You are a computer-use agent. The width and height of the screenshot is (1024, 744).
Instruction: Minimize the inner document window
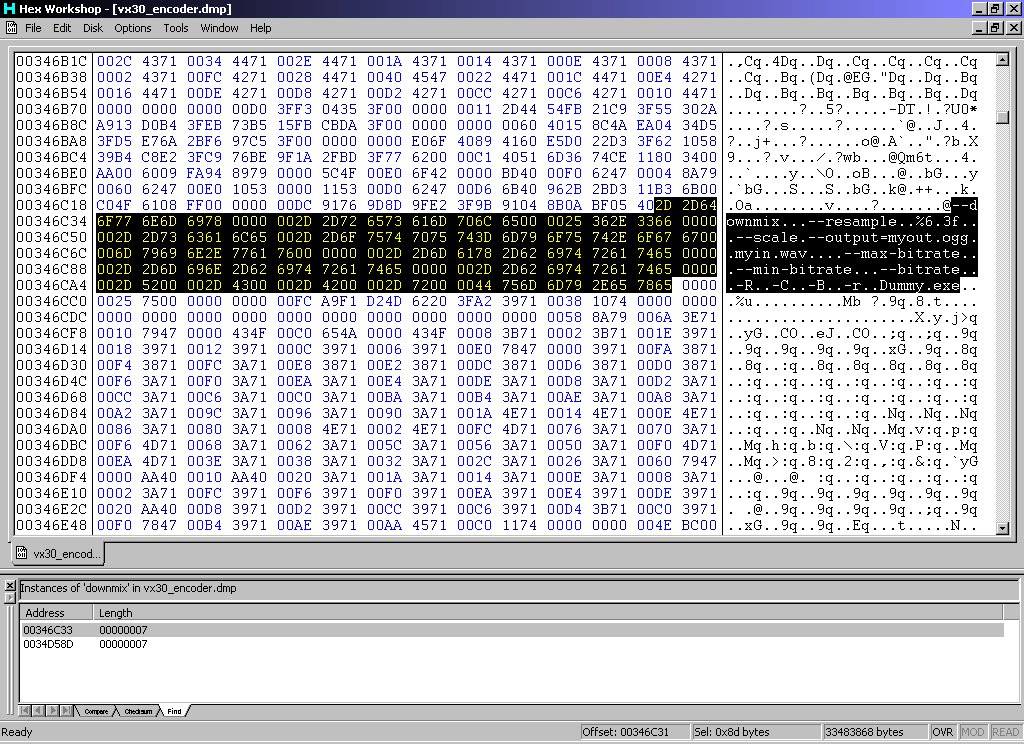pos(980,28)
